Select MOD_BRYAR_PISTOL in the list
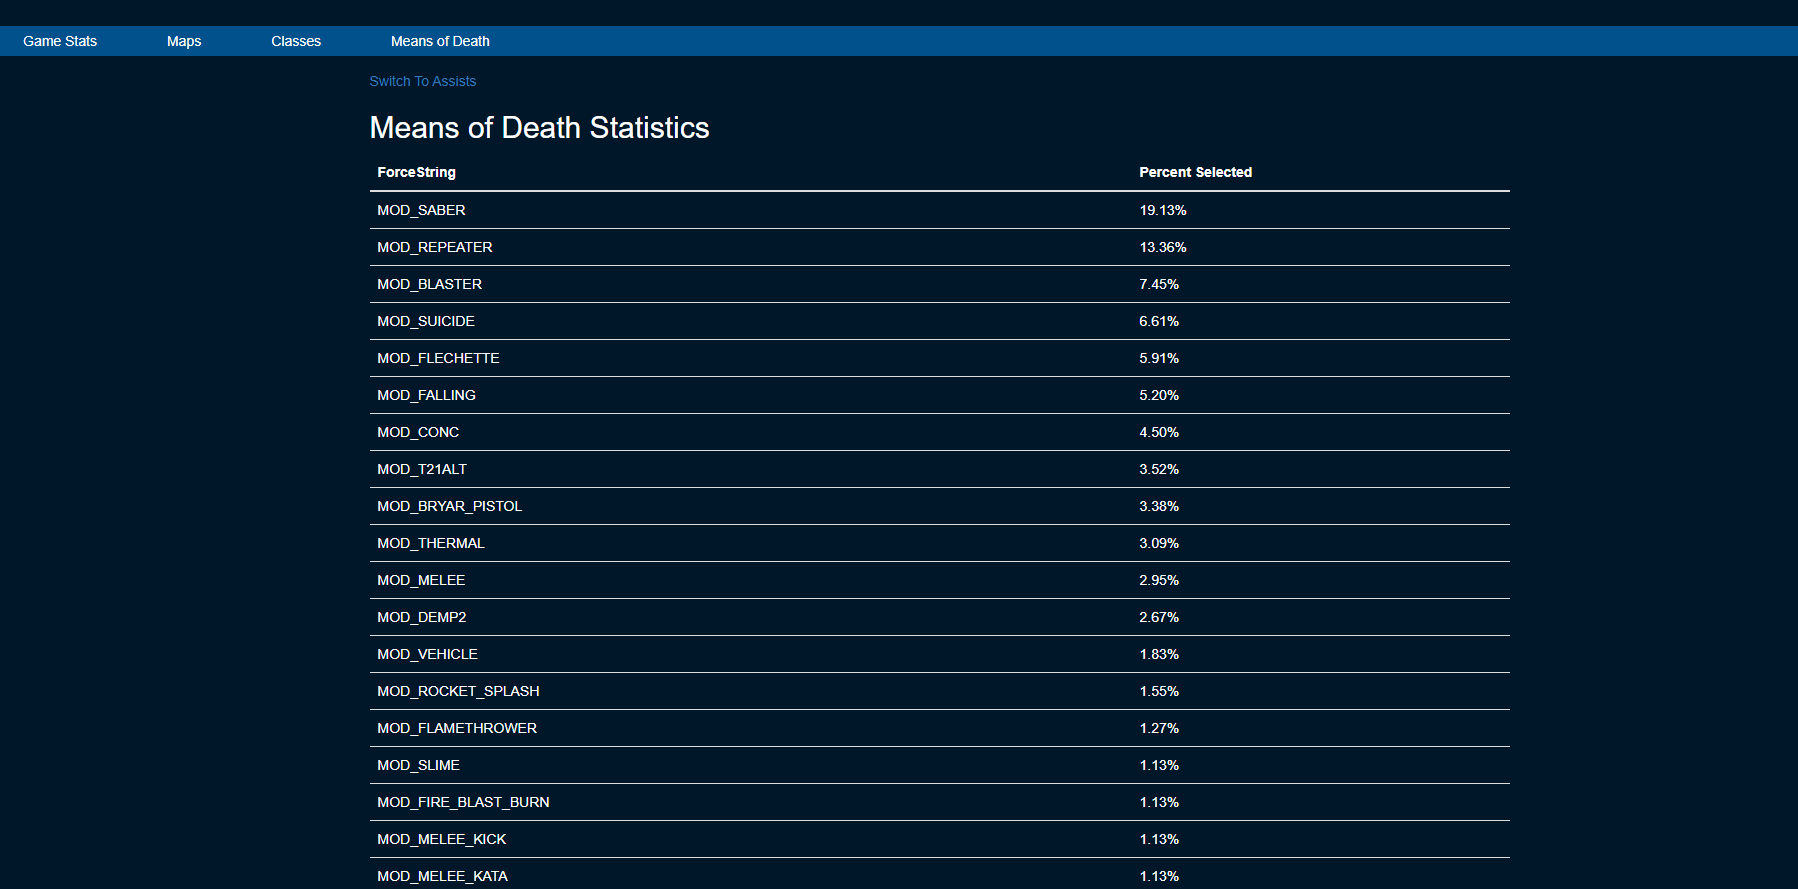This screenshot has width=1798, height=889. (x=449, y=506)
